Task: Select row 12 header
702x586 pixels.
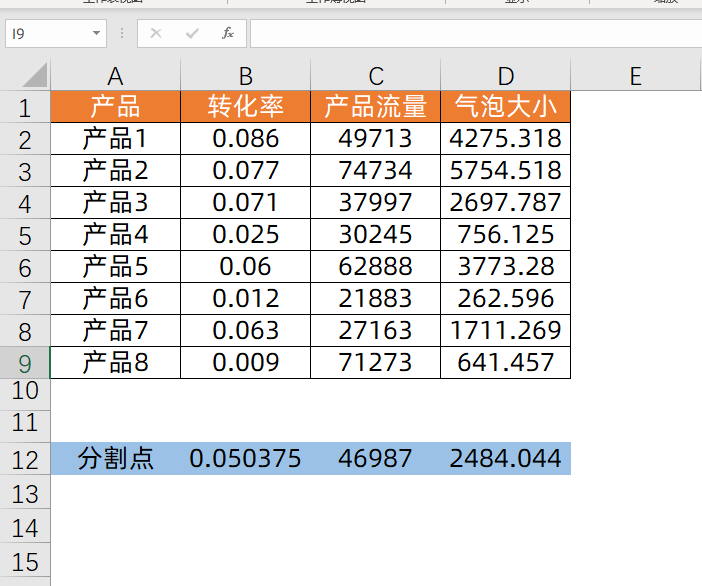Action: click(25, 459)
